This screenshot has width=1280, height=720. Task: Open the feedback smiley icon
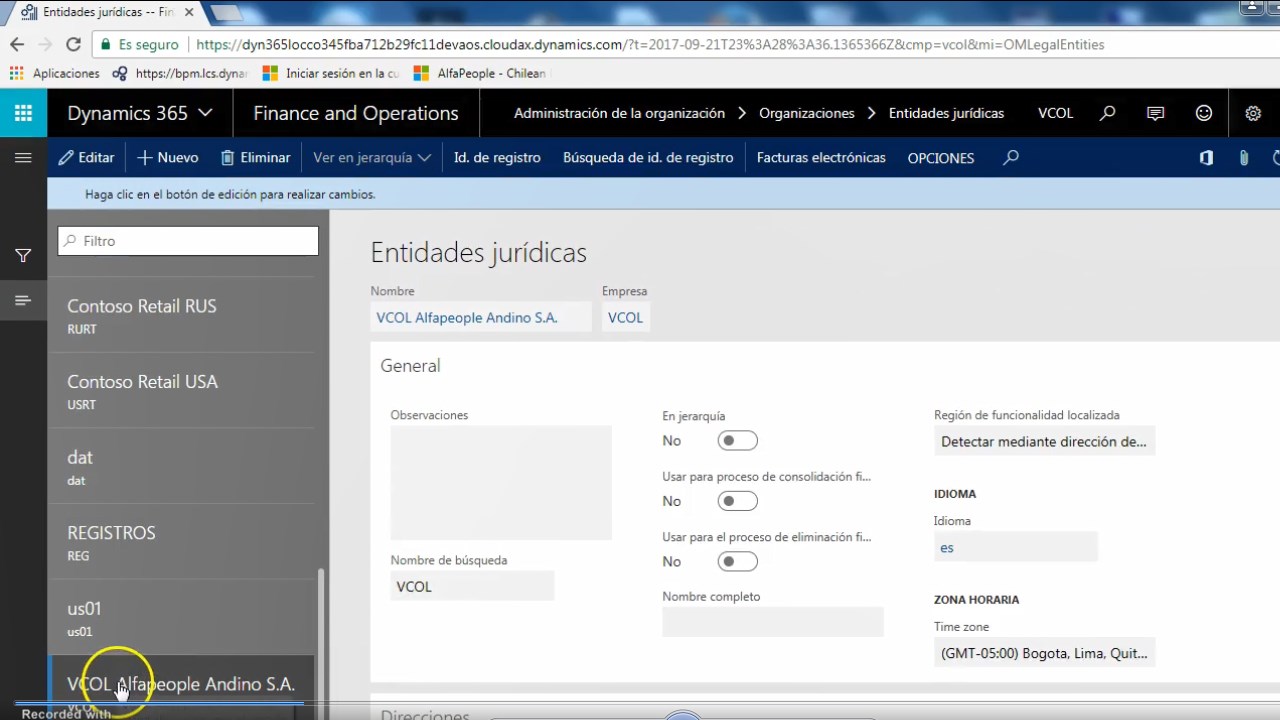point(1204,113)
